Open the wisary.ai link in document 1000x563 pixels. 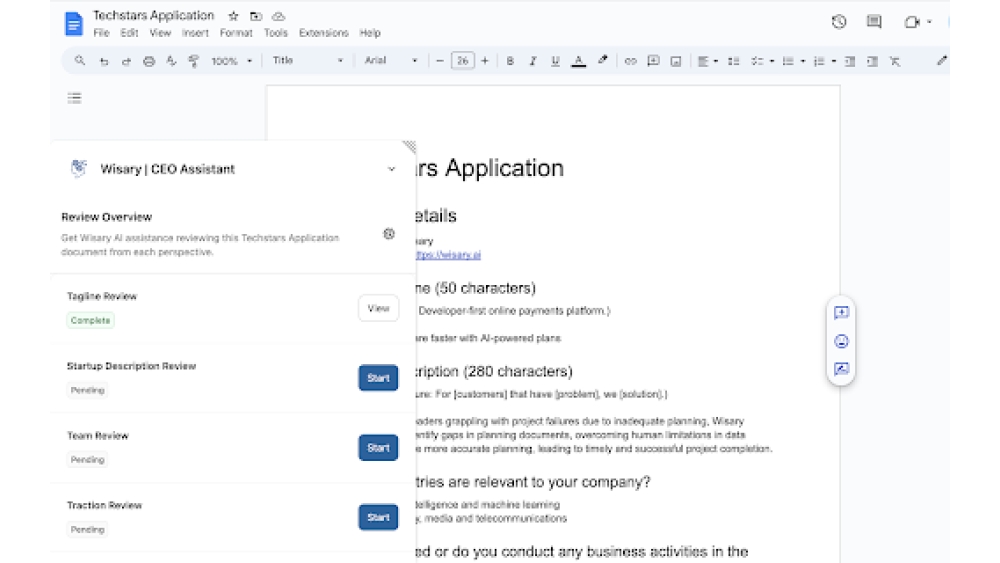click(448, 255)
